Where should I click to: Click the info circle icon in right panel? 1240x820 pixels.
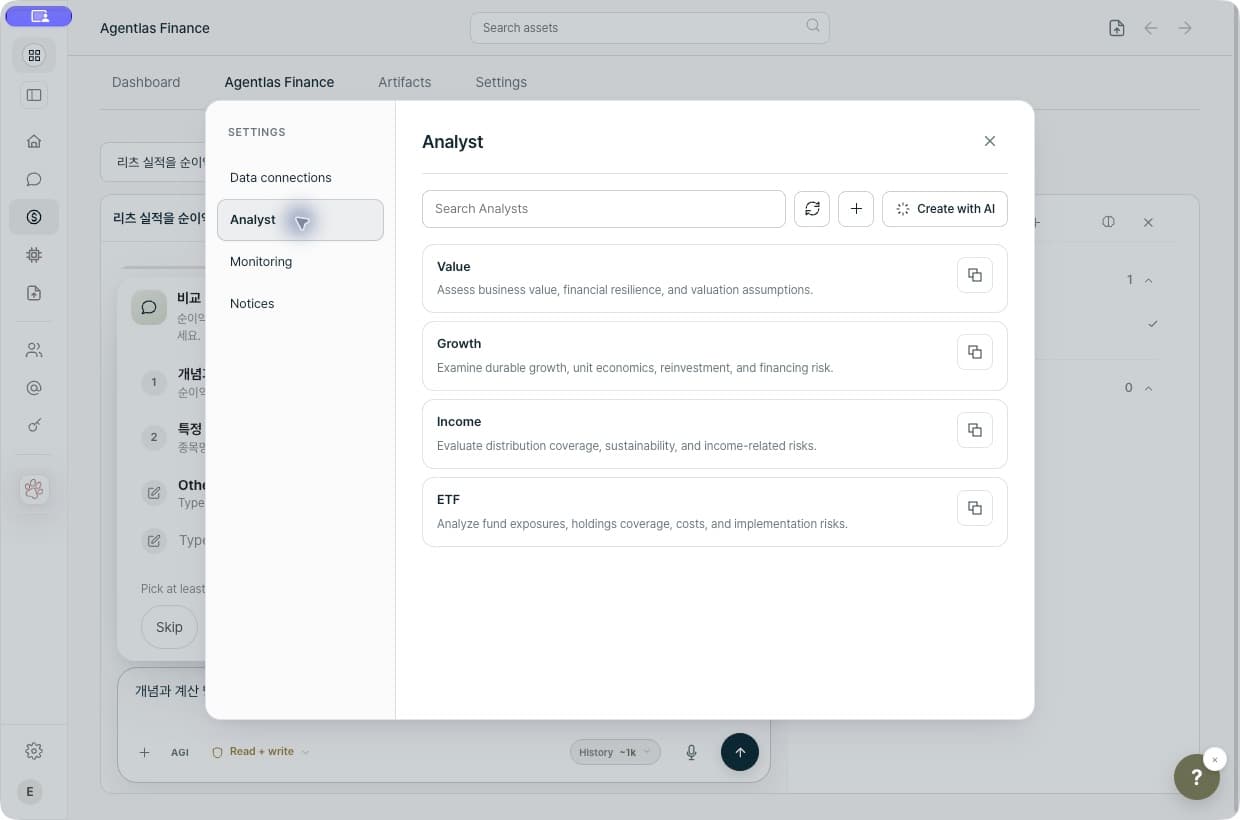[x=1108, y=222]
